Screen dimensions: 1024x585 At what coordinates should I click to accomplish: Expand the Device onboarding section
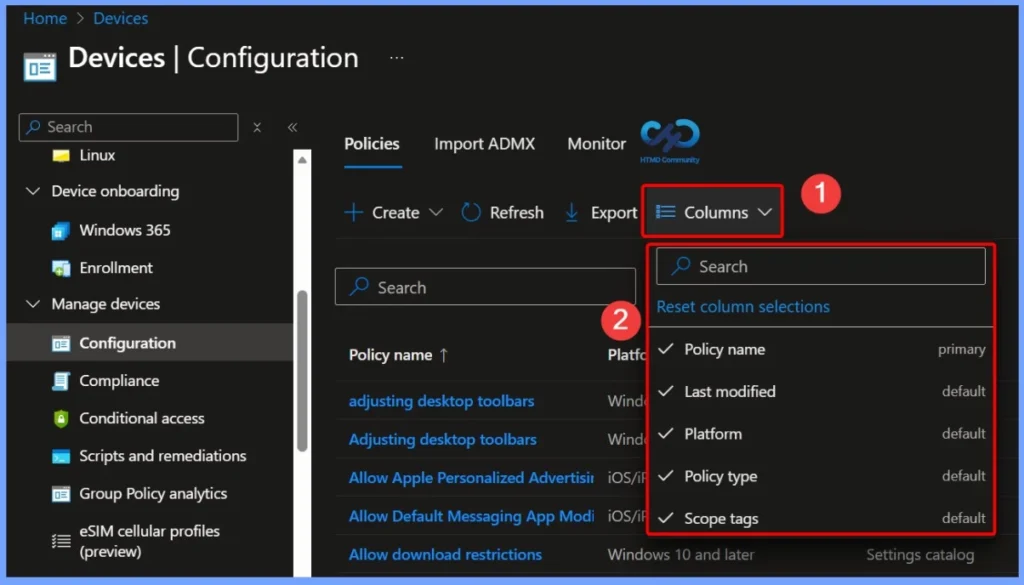(x=33, y=191)
